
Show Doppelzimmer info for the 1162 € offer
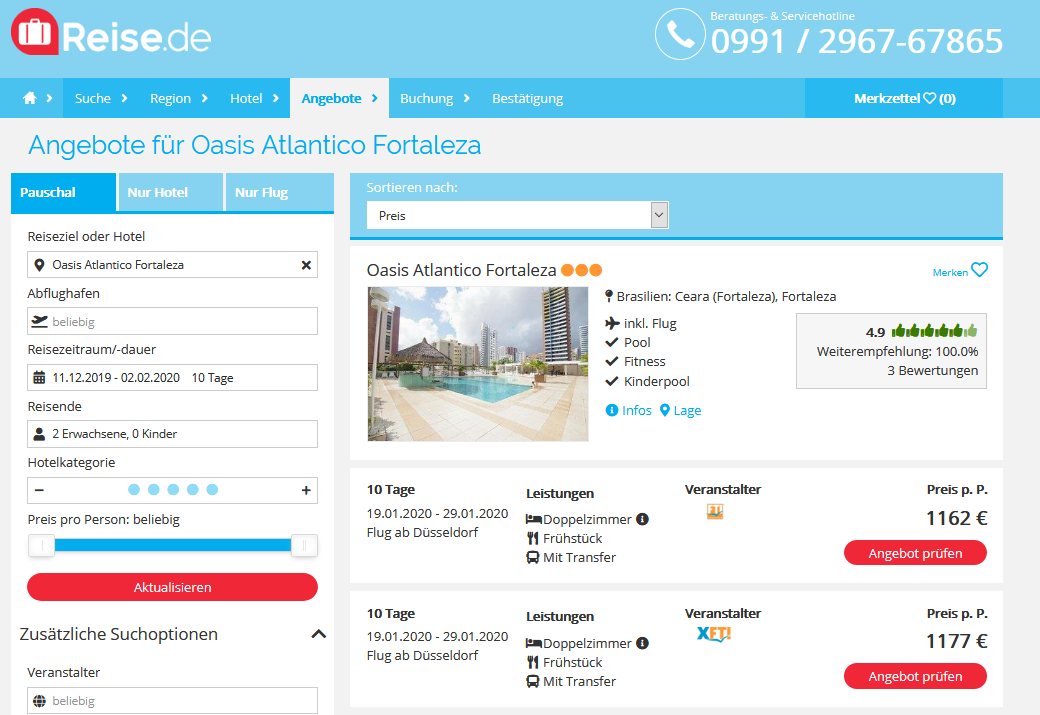click(642, 519)
